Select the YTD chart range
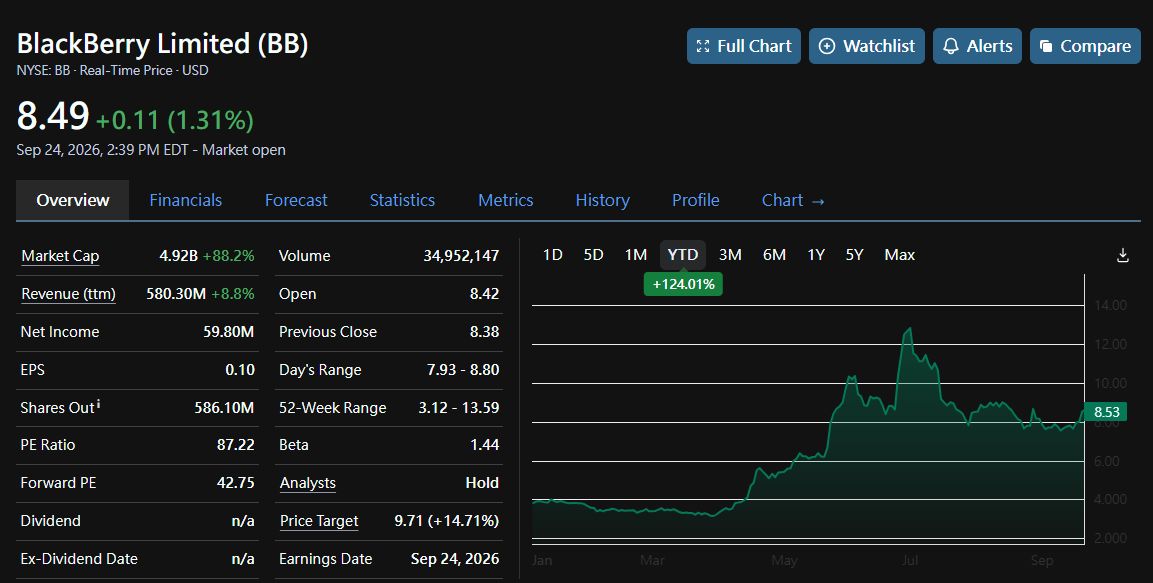 point(682,254)
